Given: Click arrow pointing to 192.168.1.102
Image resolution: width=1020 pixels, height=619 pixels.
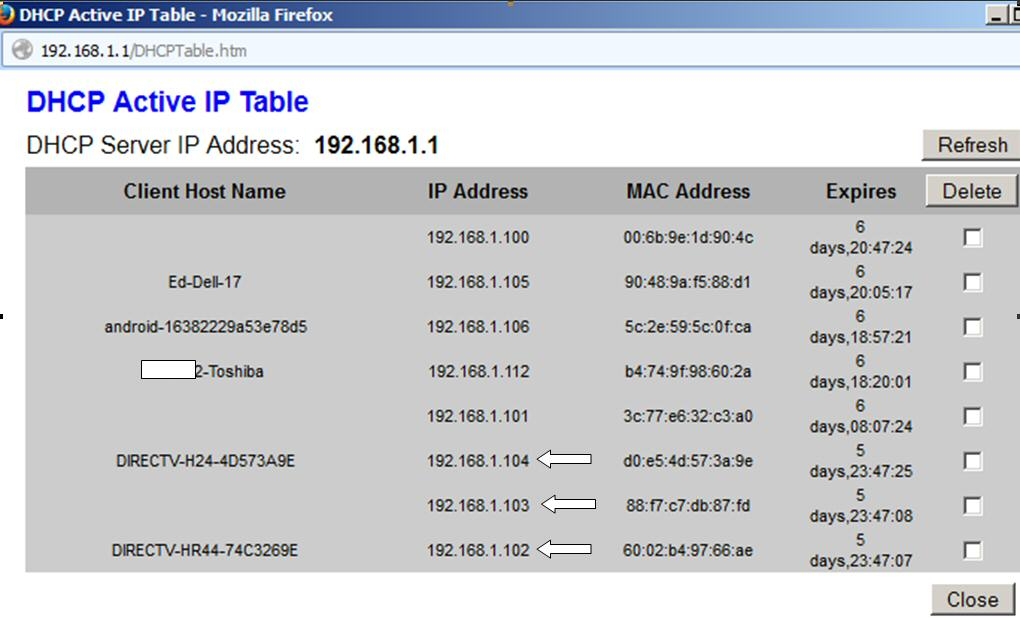Looking at the screenshot, I should 564,549.
